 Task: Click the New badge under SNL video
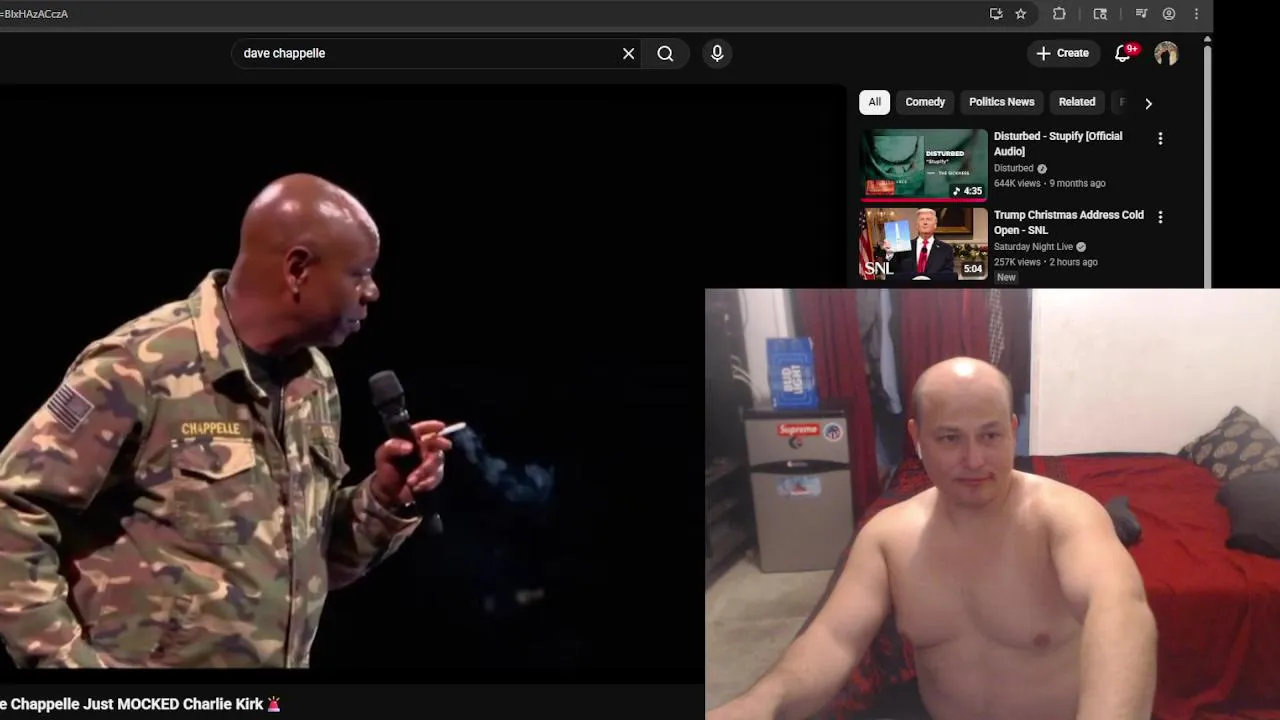pyautogui.click(x=1006, y=277)
